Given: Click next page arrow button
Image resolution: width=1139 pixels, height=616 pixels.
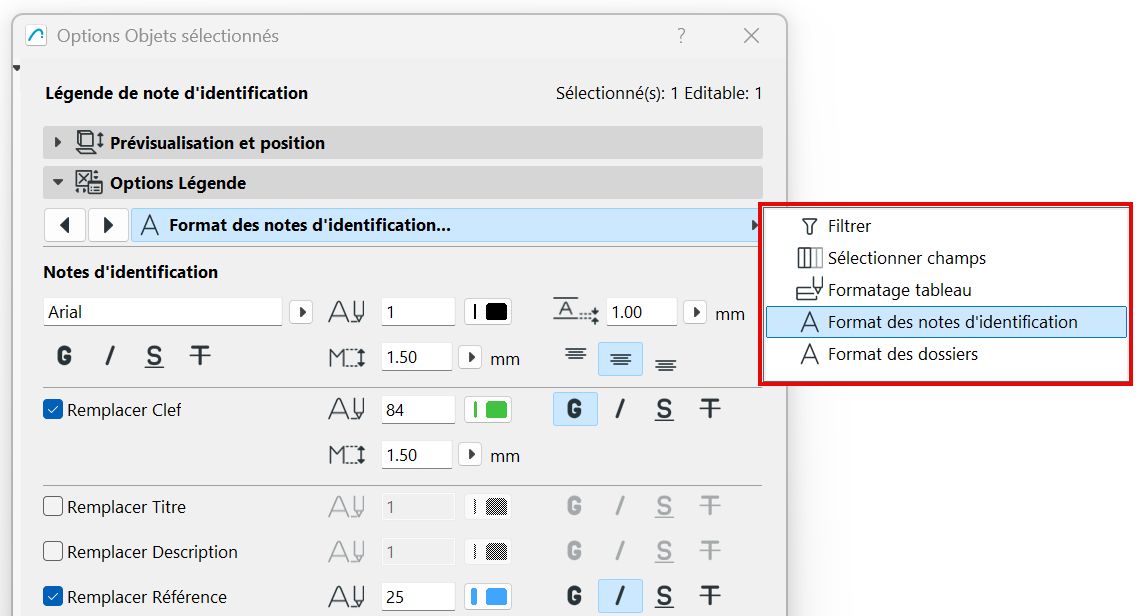Looking at the screenshot, I should tap(108, 225).
